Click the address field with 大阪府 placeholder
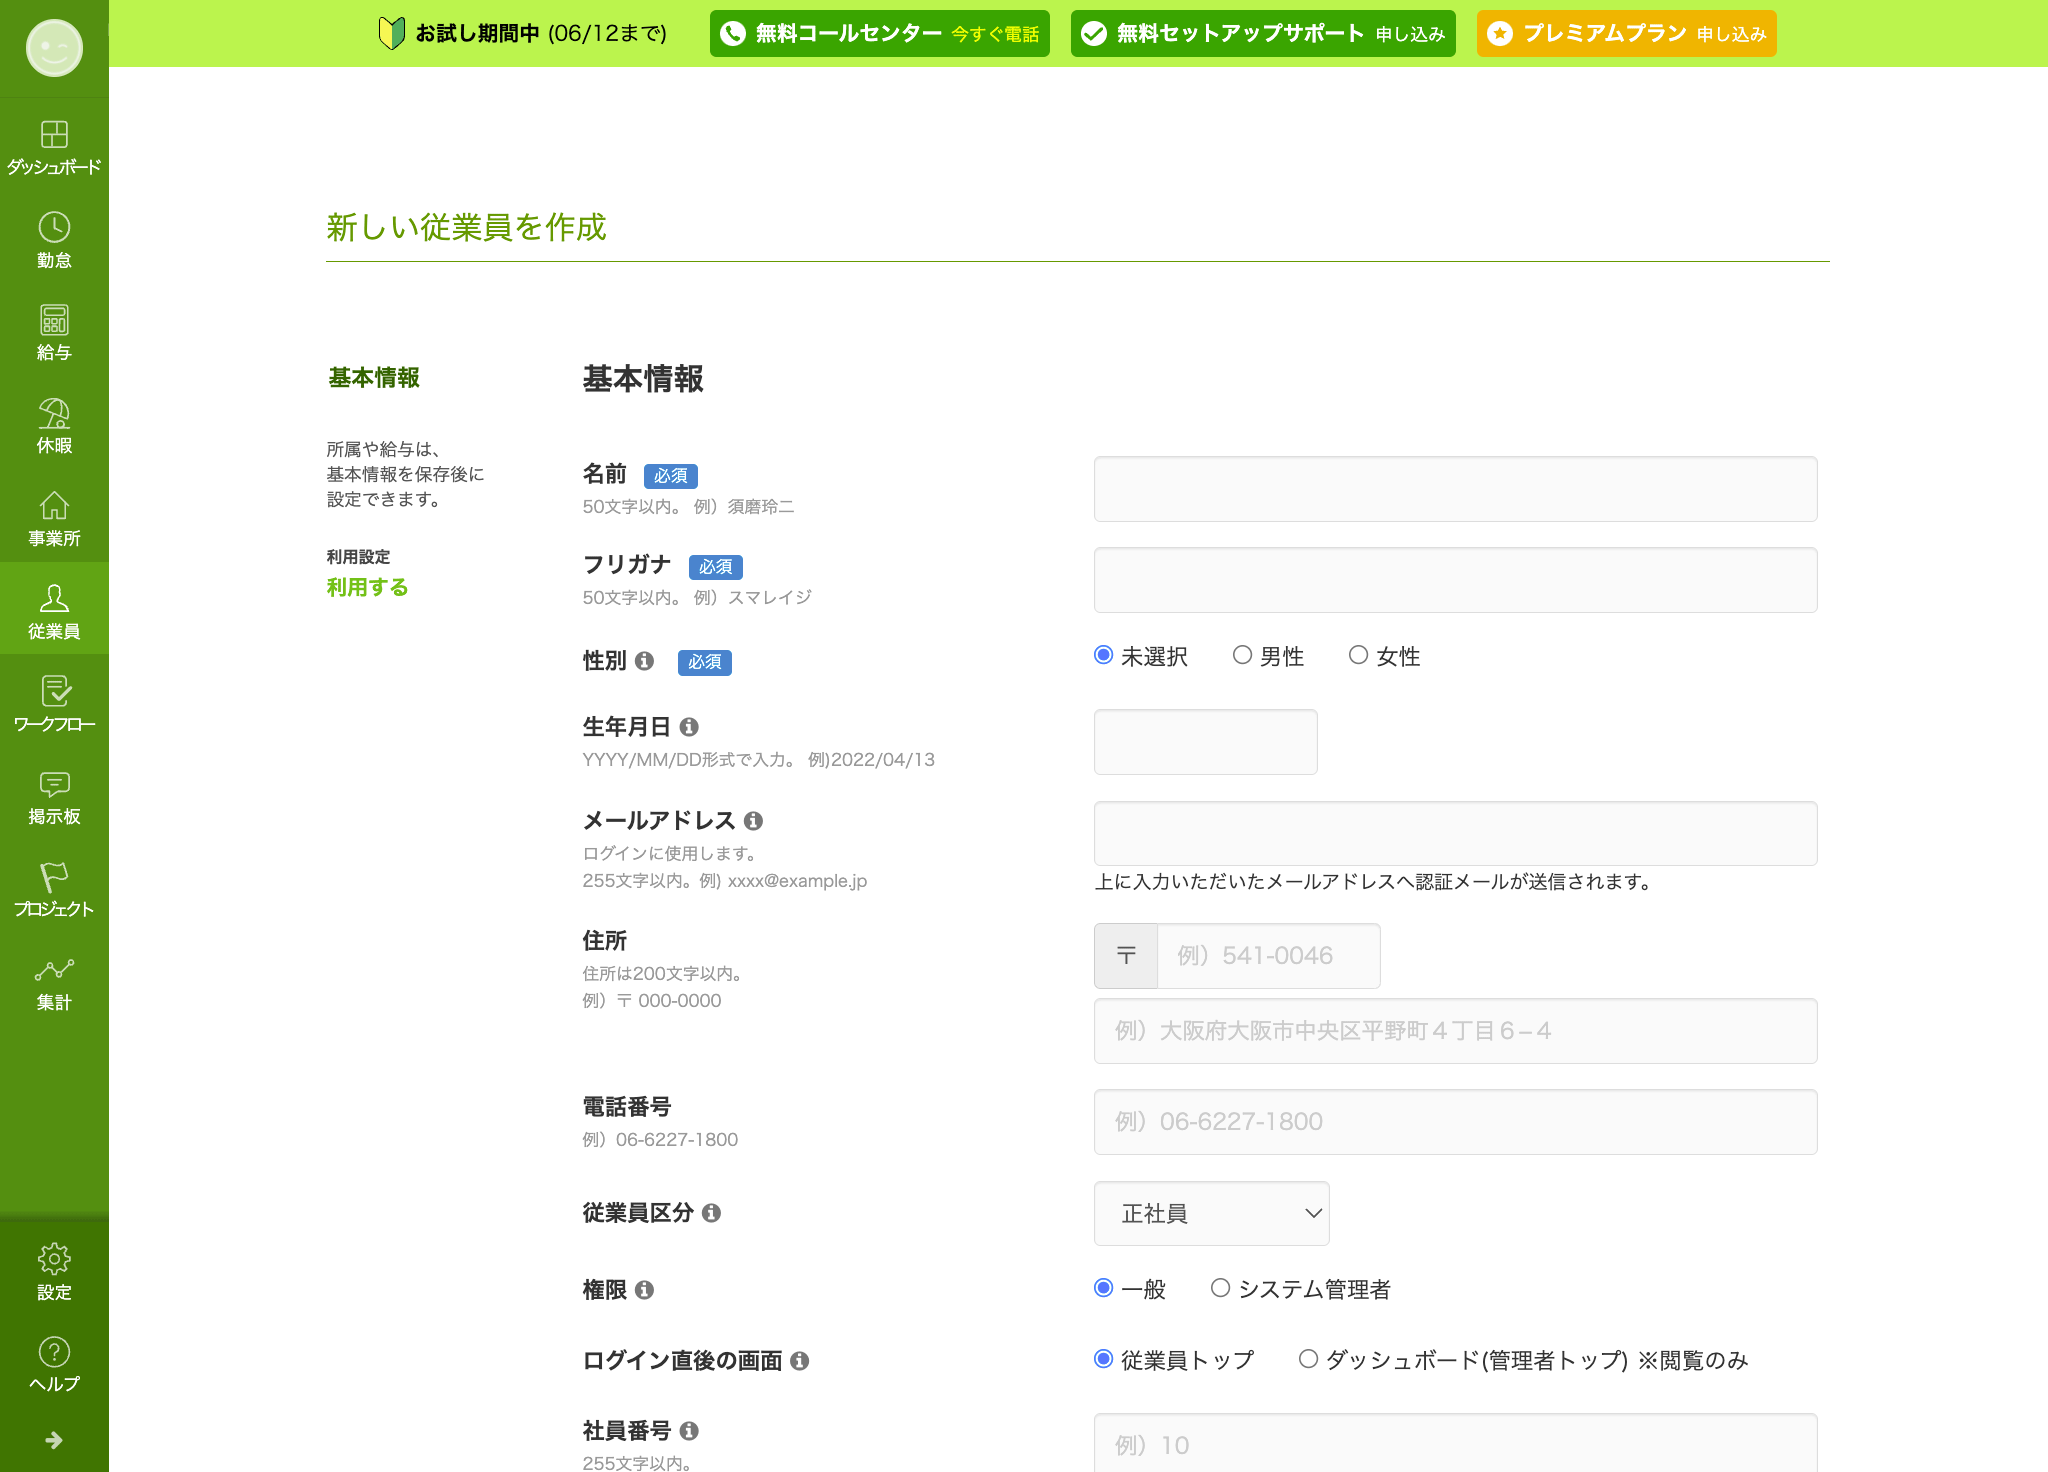Image resolution: width=2048 pixels, height=1472 pixels. click(x=1456, y=1031)
